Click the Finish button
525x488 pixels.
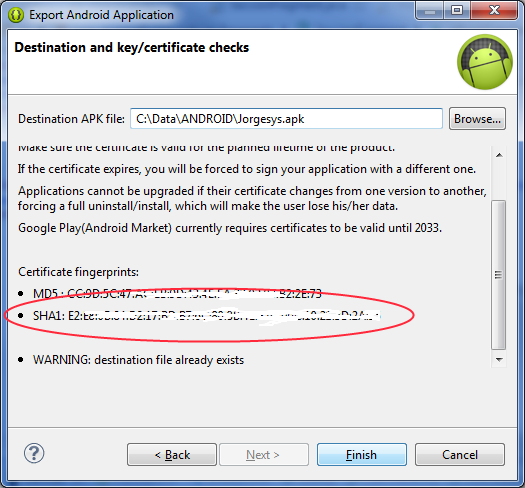[362, 455]
